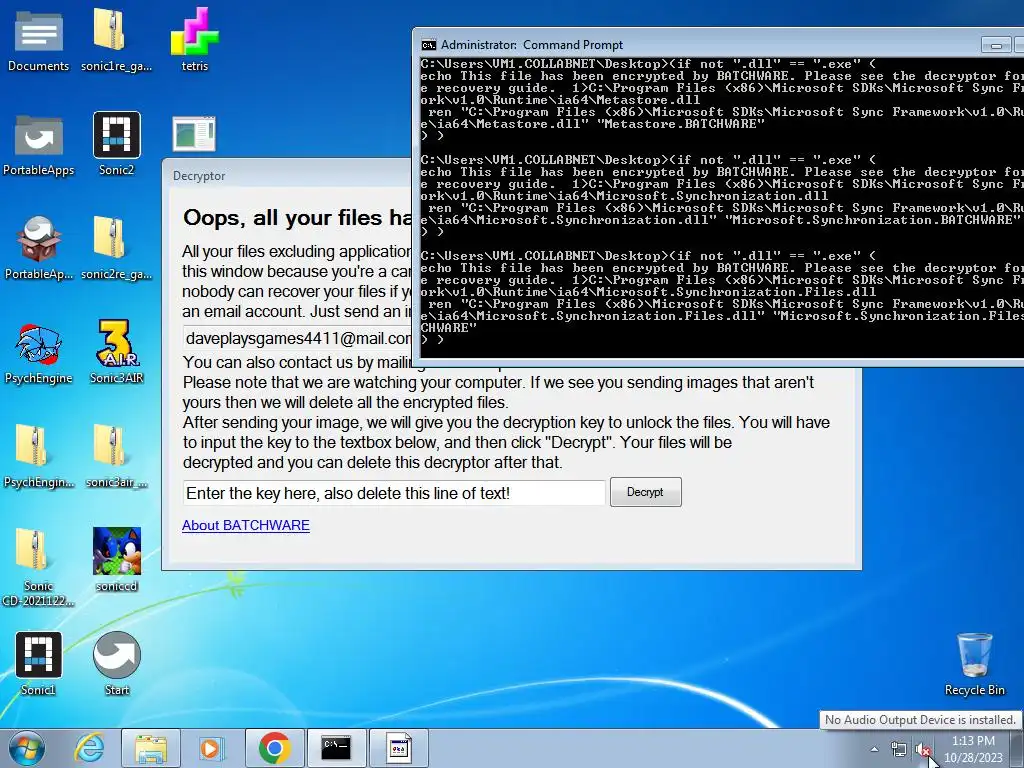Open the PortableAp... installer box icon

39,248
